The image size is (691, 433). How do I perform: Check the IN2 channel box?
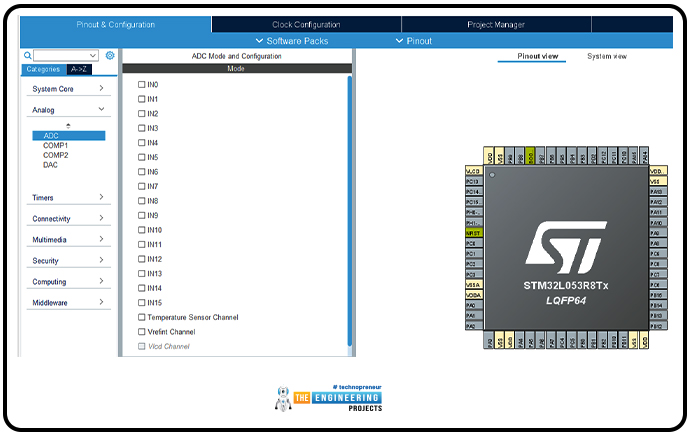coord(141,113)
